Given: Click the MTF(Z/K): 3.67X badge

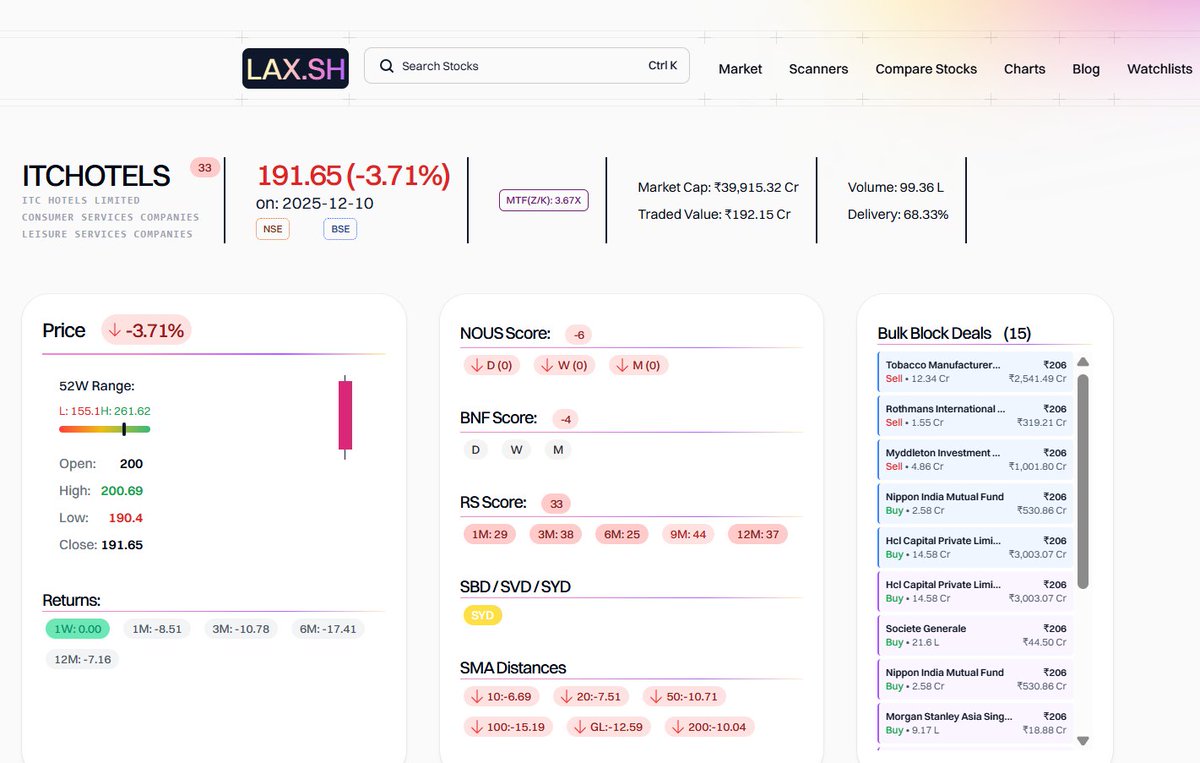Looking at the screenshot, I should pyautogui.click(x=545, y=200).
